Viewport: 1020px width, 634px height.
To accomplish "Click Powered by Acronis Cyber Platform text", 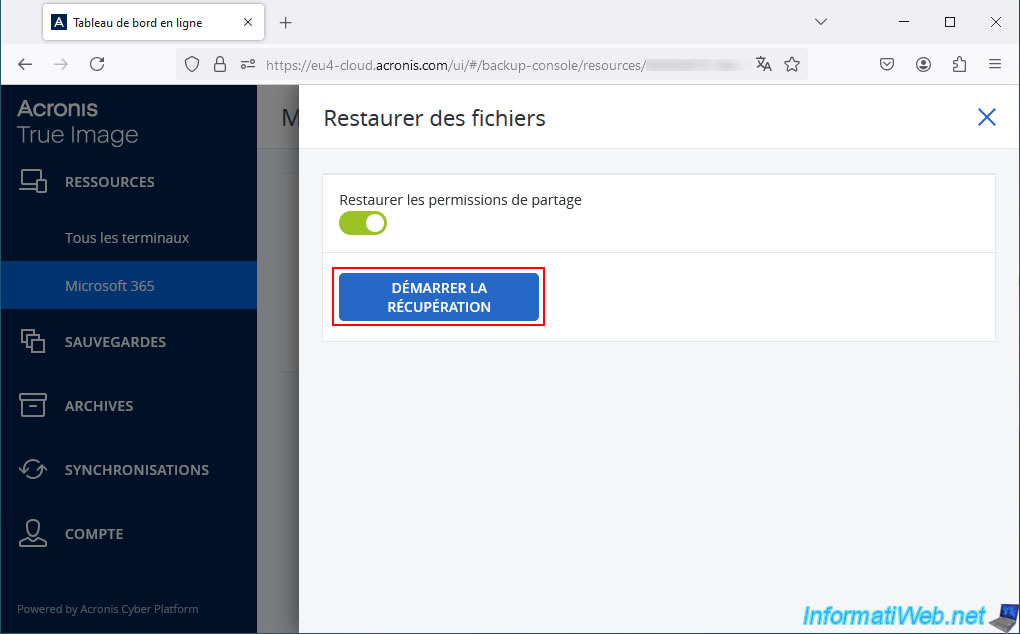I will [x=107, y=609].
